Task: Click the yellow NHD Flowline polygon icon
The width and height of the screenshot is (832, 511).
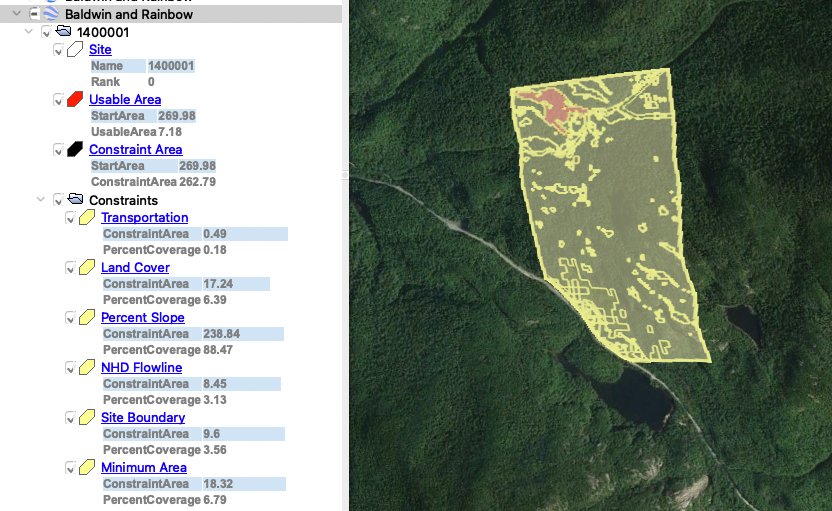Action: coord(87,367)
